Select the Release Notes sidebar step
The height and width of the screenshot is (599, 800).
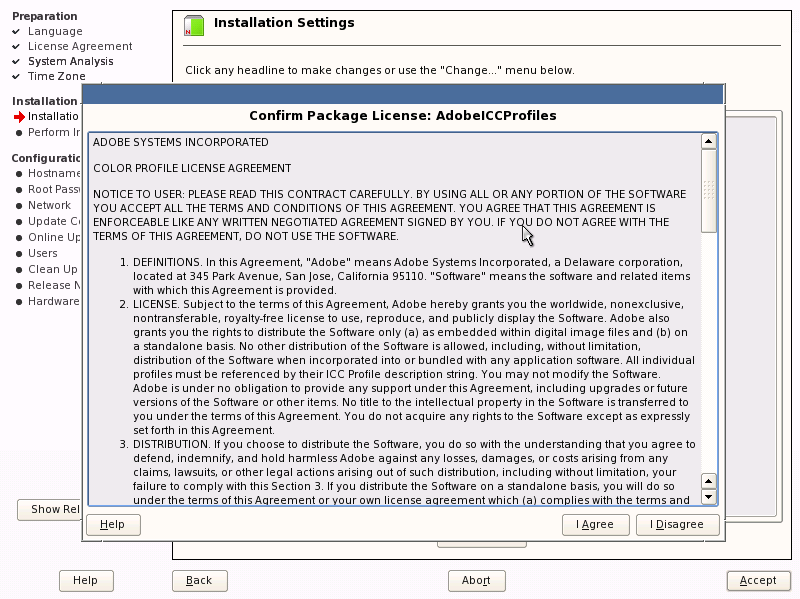pyautogui.click(x=54, y=285)
